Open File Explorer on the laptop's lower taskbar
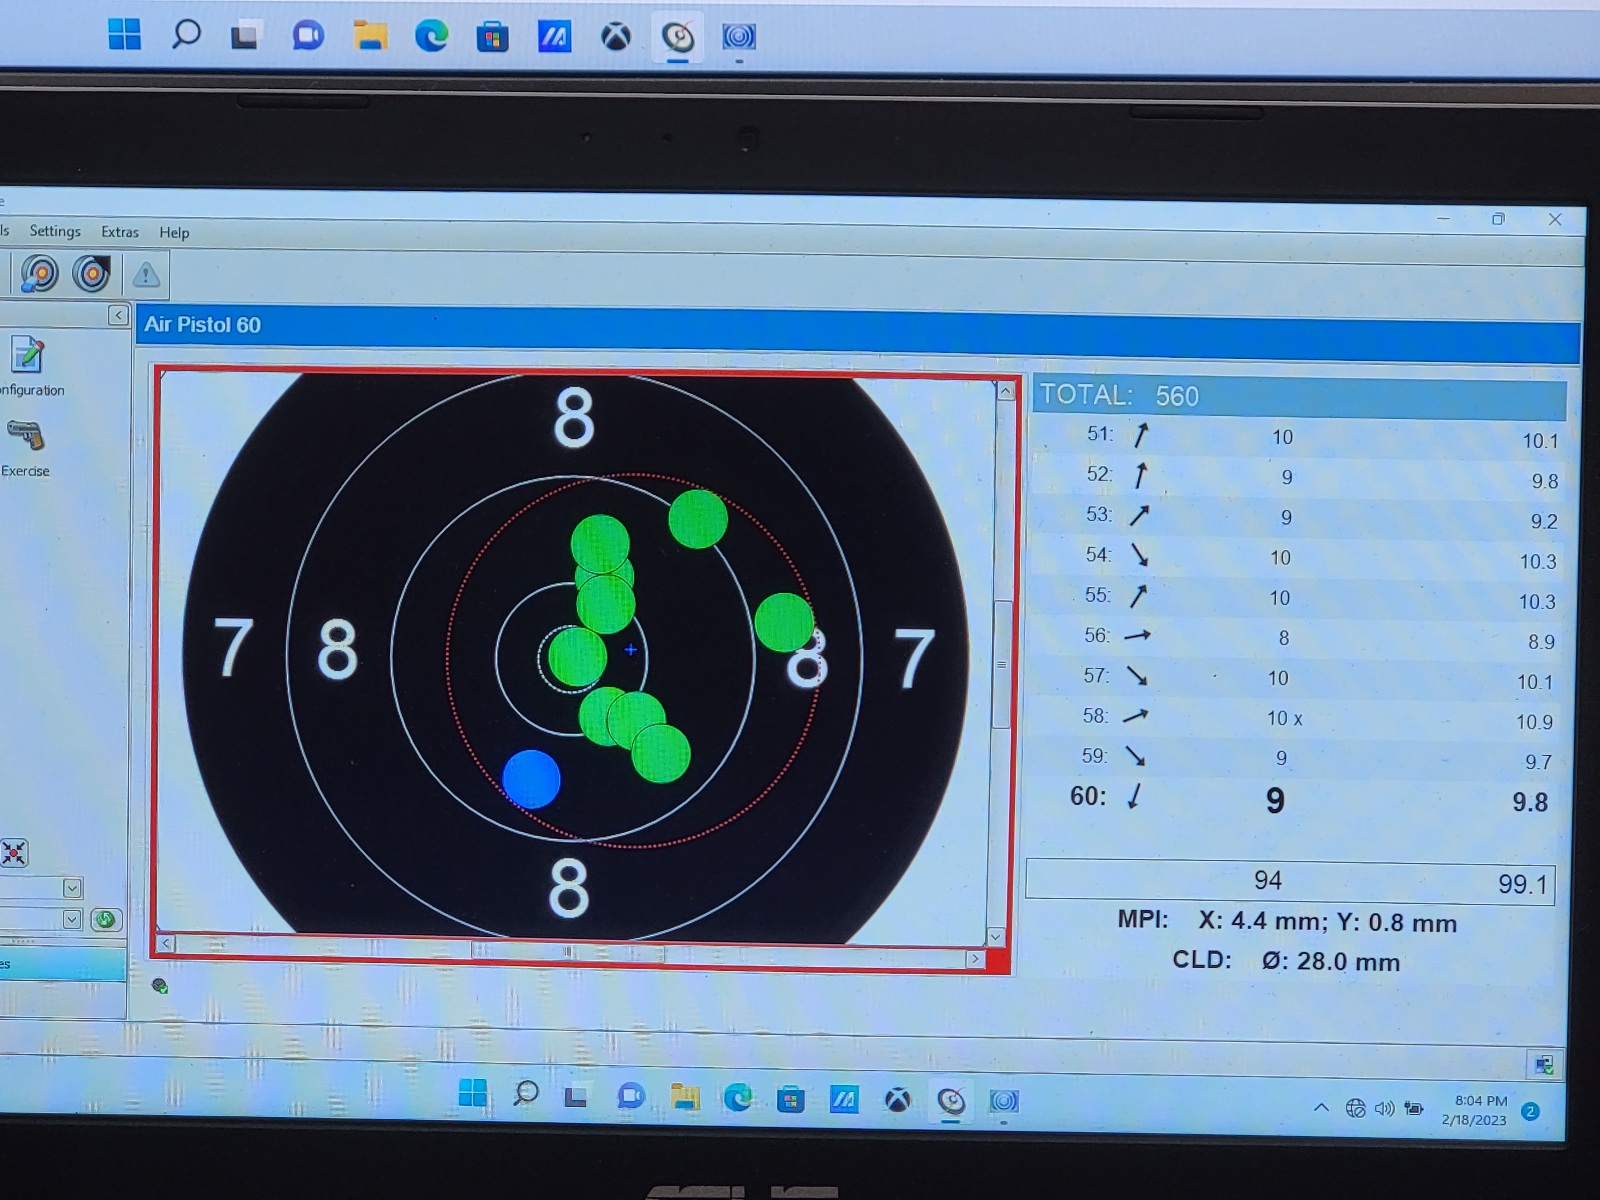This screenshot has height=1200, width=1600. pos(685,1096)
